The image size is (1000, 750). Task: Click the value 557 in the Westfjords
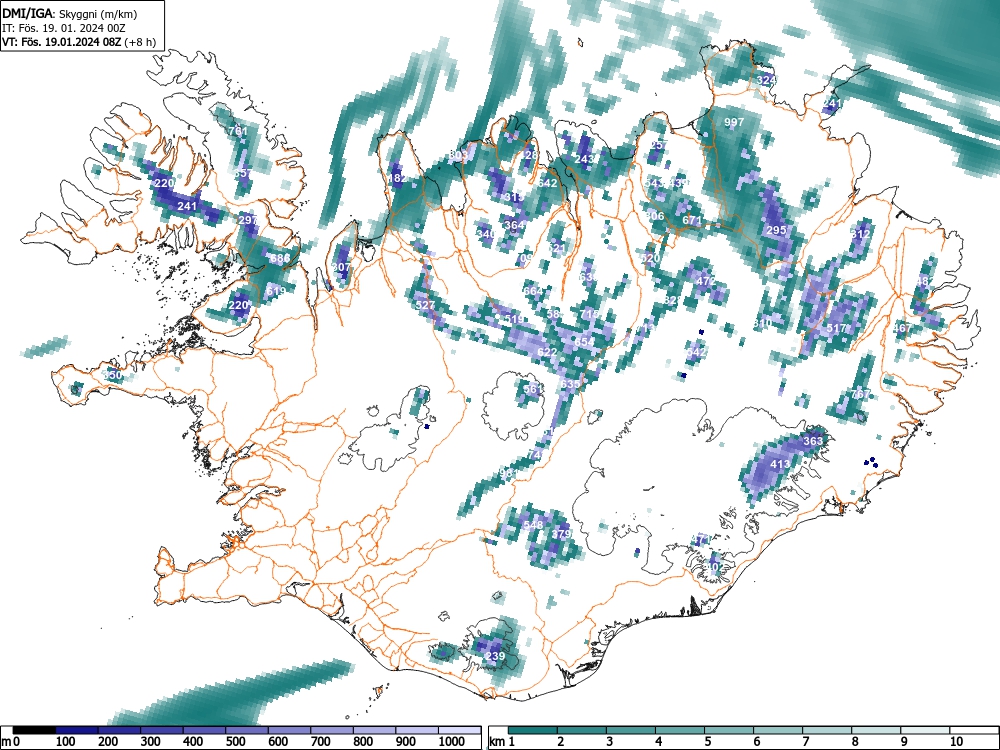[x=242, y=173]
